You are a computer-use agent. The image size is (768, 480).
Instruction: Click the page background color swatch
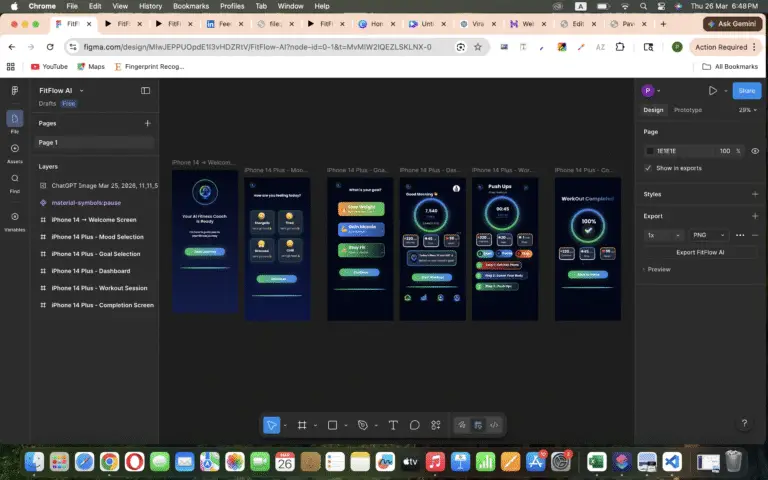click(650, 151)
